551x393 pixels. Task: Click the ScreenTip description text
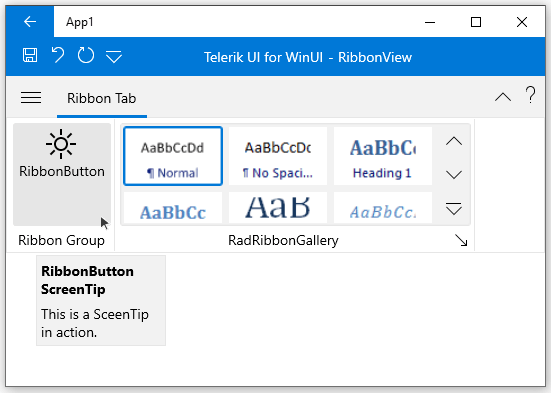(95, 323)
